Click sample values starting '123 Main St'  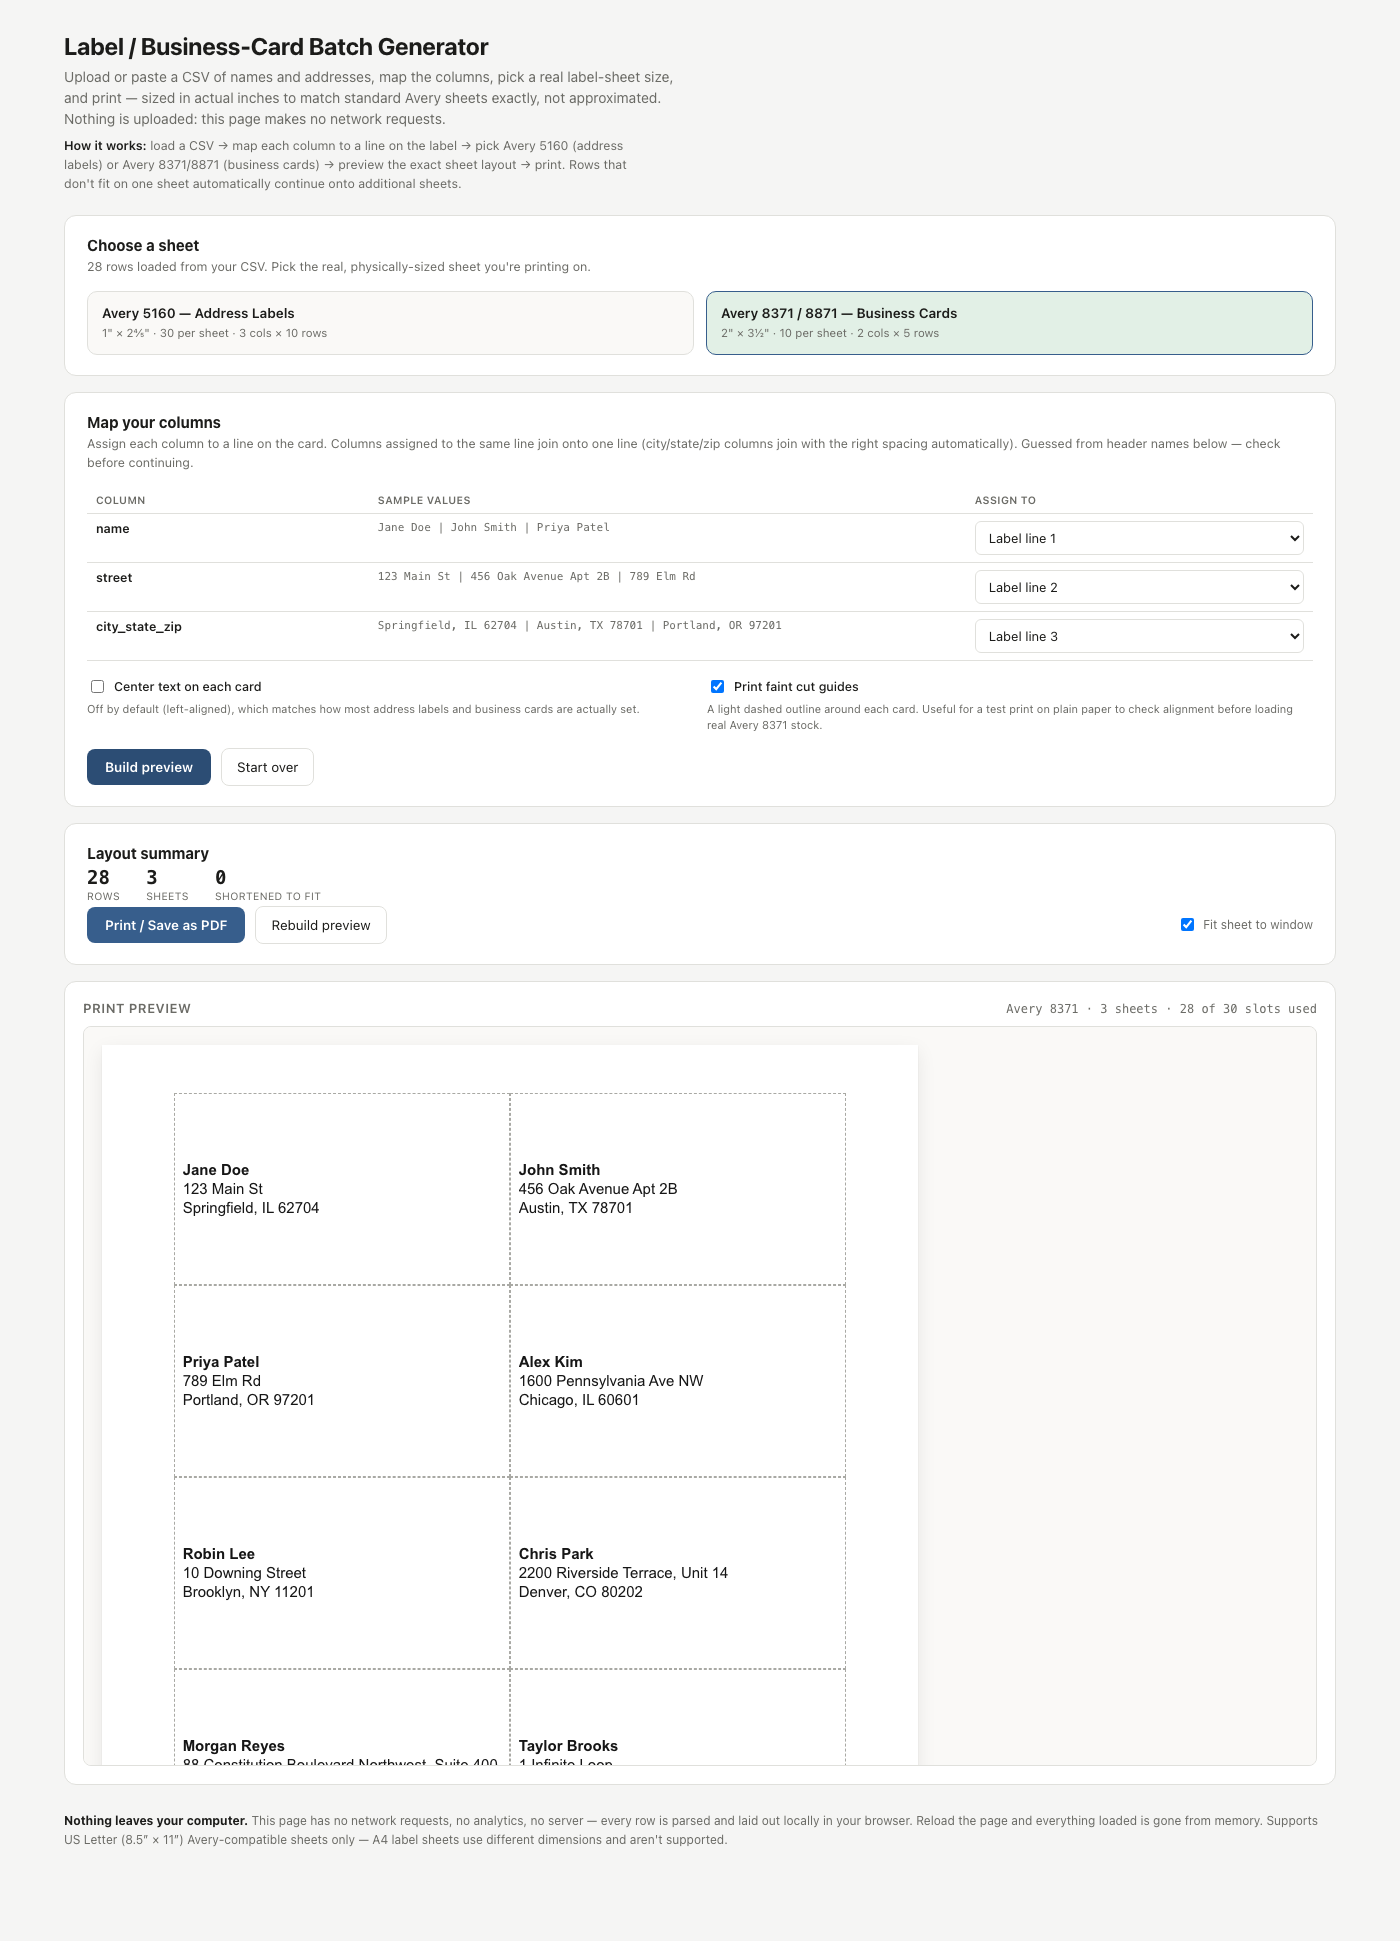pos(537,576)
